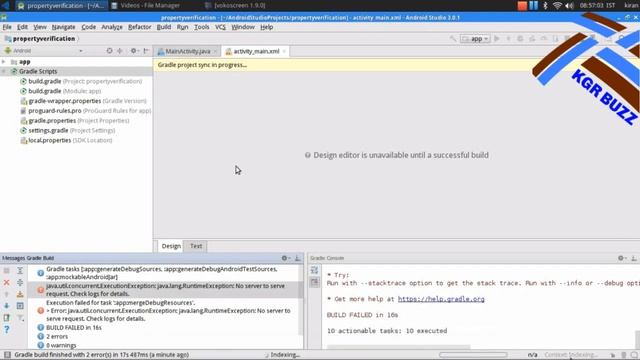The width and height of the screenshot is (640, 360).
Task: Click the blue down arrow next-message icon
Action: pos(7,306)
